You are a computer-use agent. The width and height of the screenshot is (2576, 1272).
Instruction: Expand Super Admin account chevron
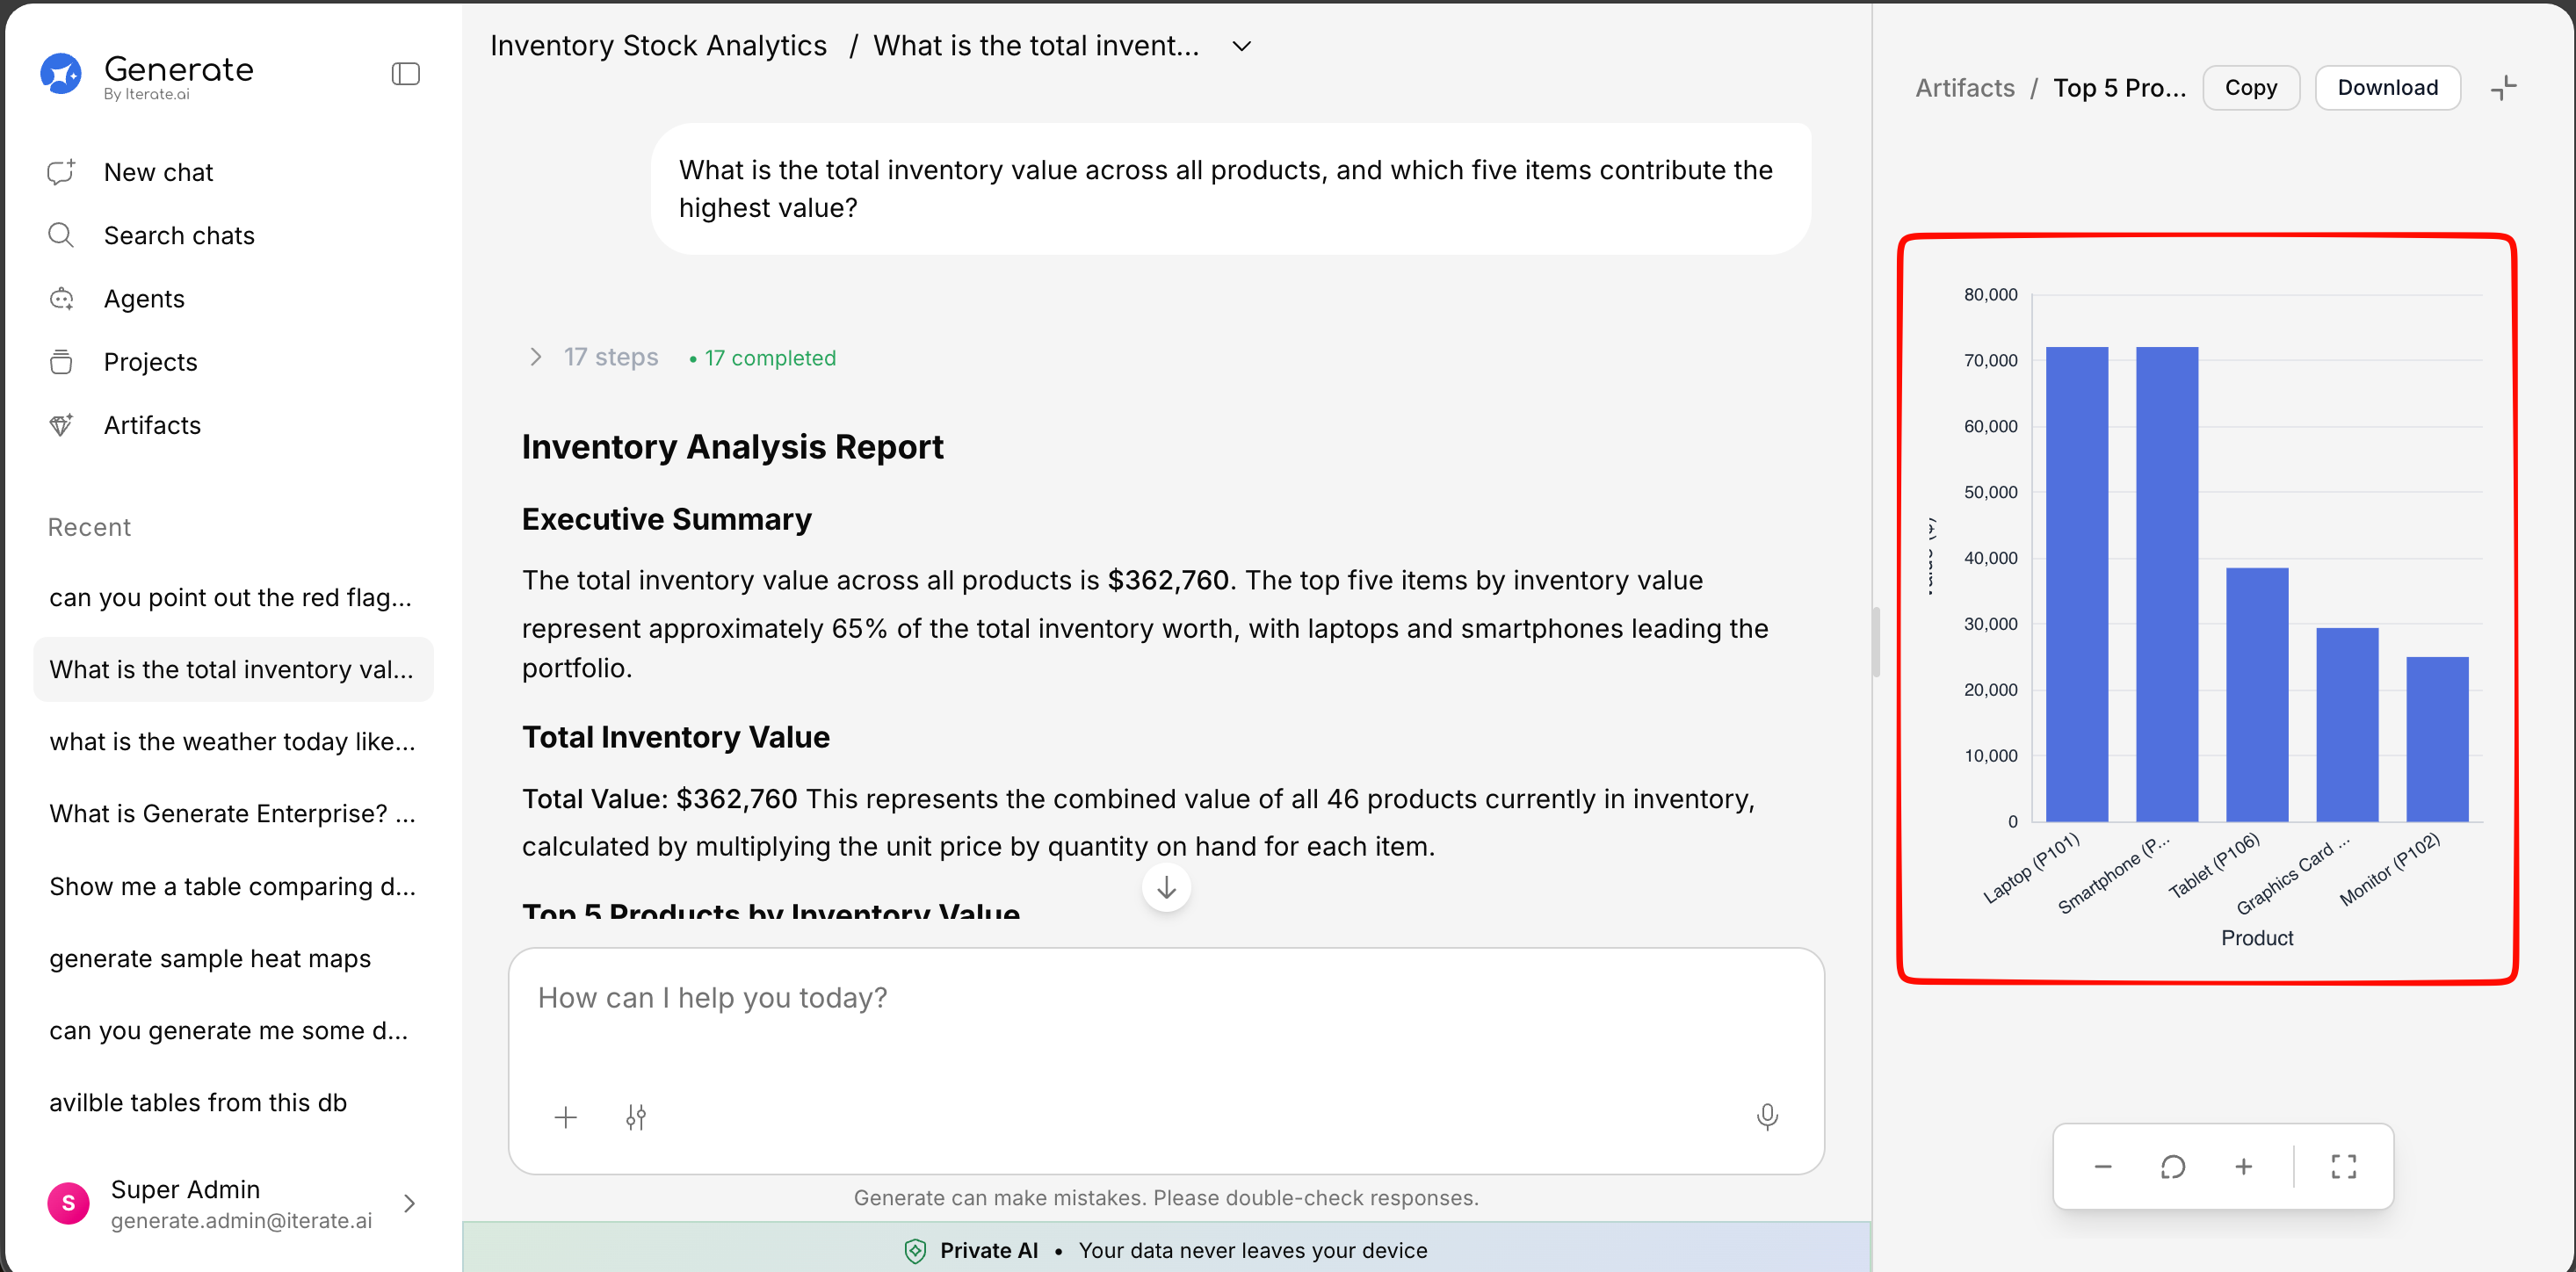coord(409,1203)
